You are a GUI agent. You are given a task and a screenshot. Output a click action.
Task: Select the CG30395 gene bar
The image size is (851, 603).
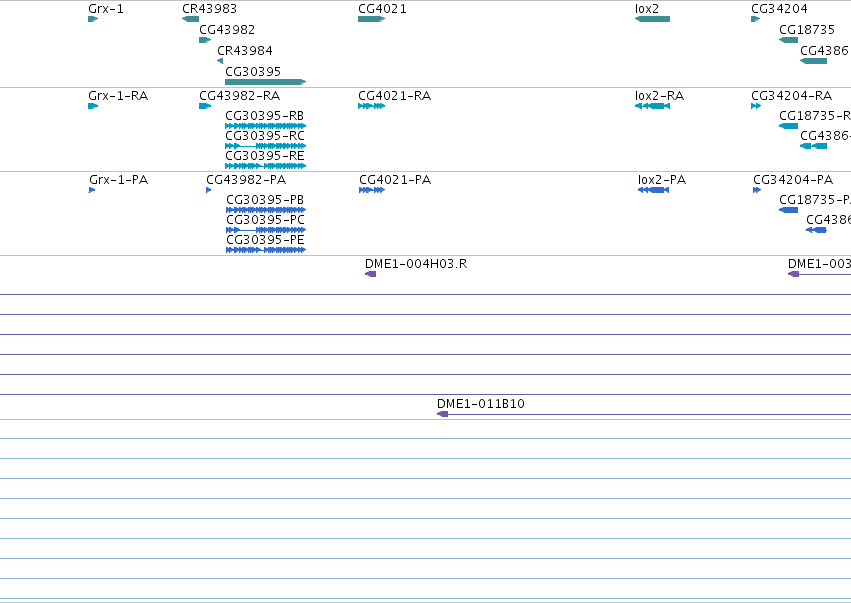[x=265, y=82]
